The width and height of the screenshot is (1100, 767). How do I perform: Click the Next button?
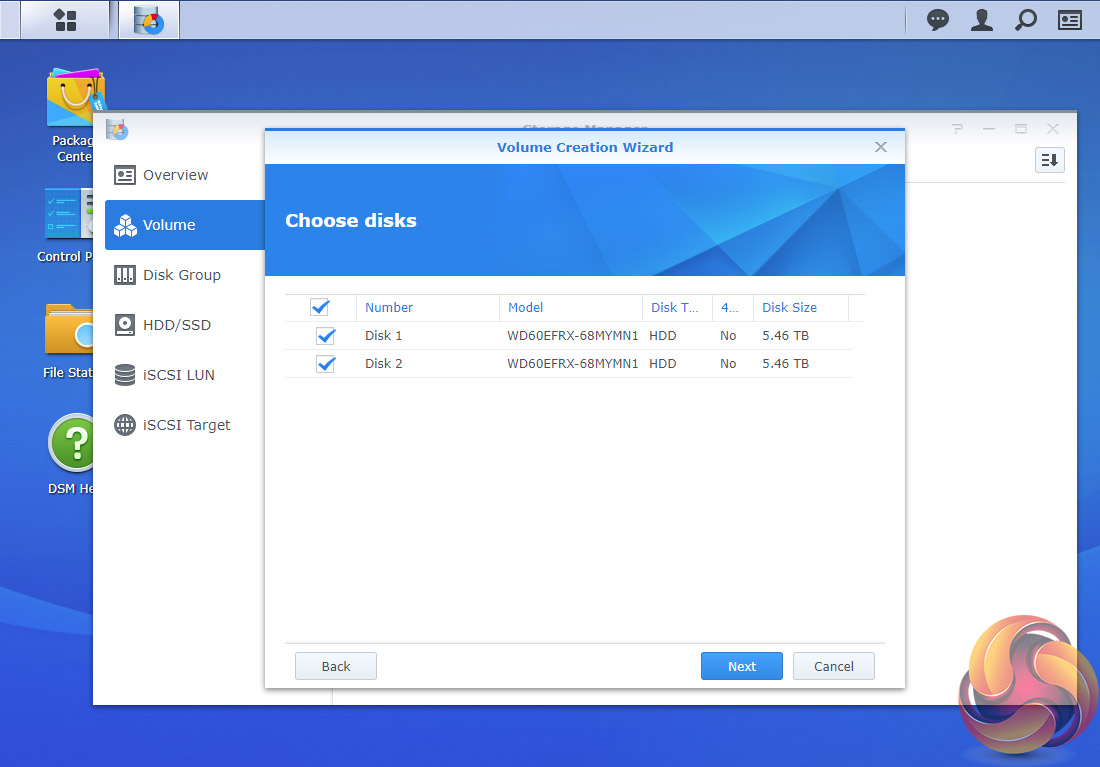click(x=742, y=666)
